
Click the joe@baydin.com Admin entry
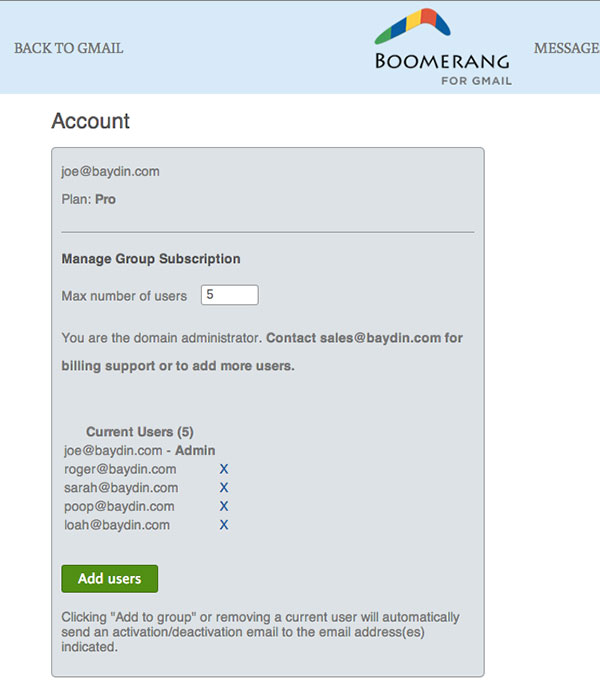[138, 451]
